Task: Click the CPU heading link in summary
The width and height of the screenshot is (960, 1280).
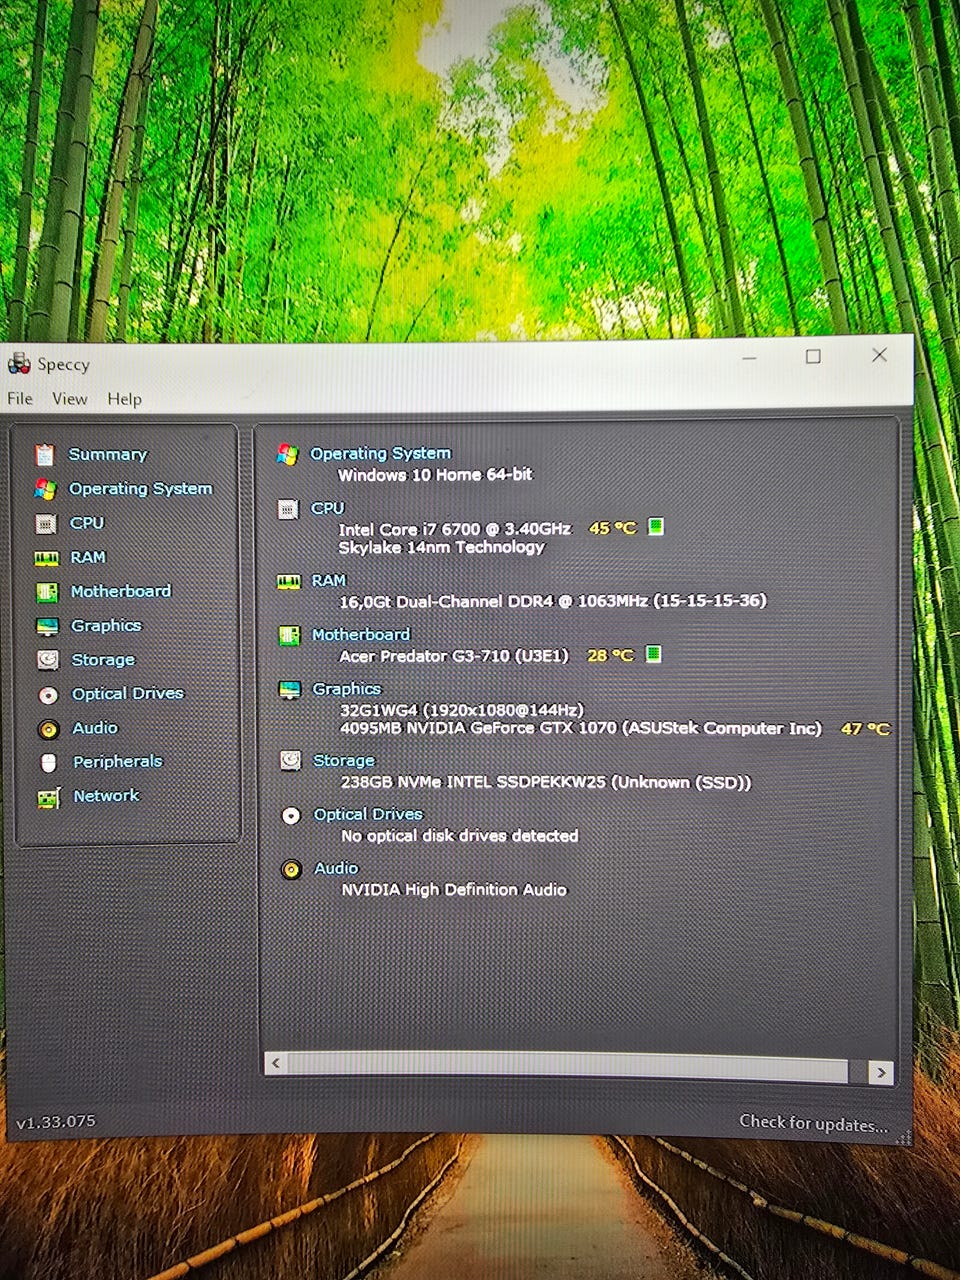Action: coord(328,509)
